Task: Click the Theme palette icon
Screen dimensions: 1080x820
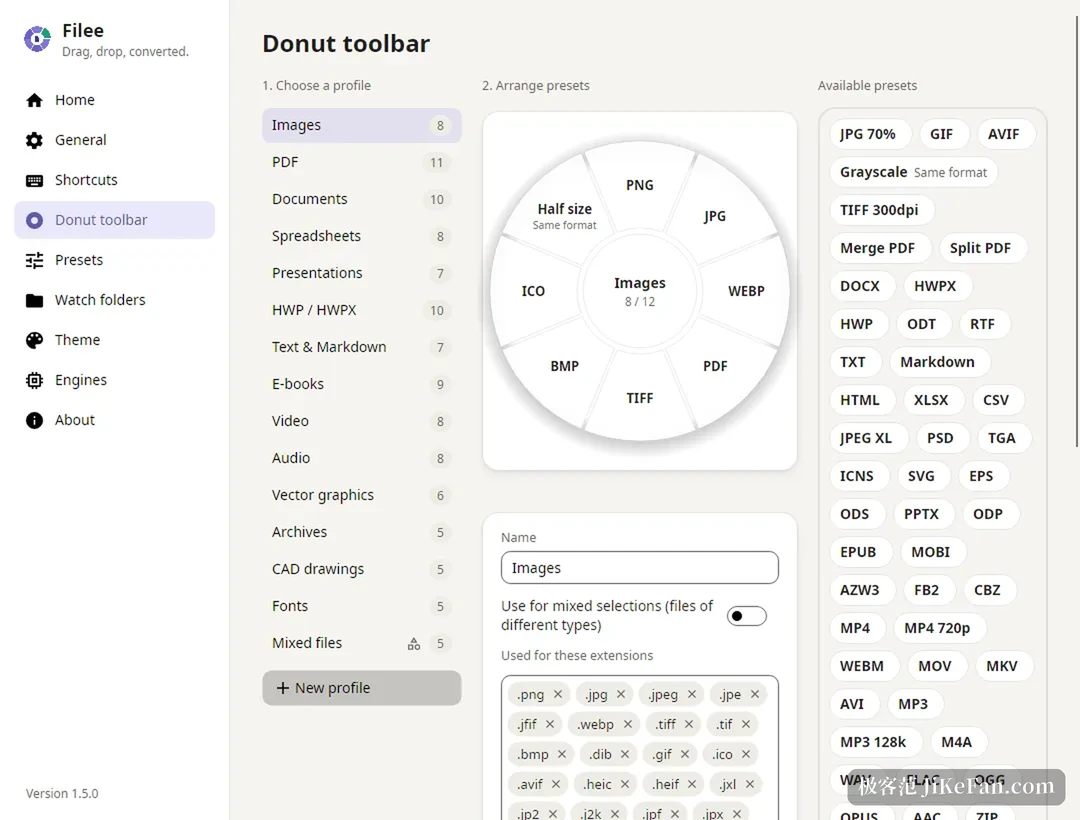Action: [x=34, y=340]
